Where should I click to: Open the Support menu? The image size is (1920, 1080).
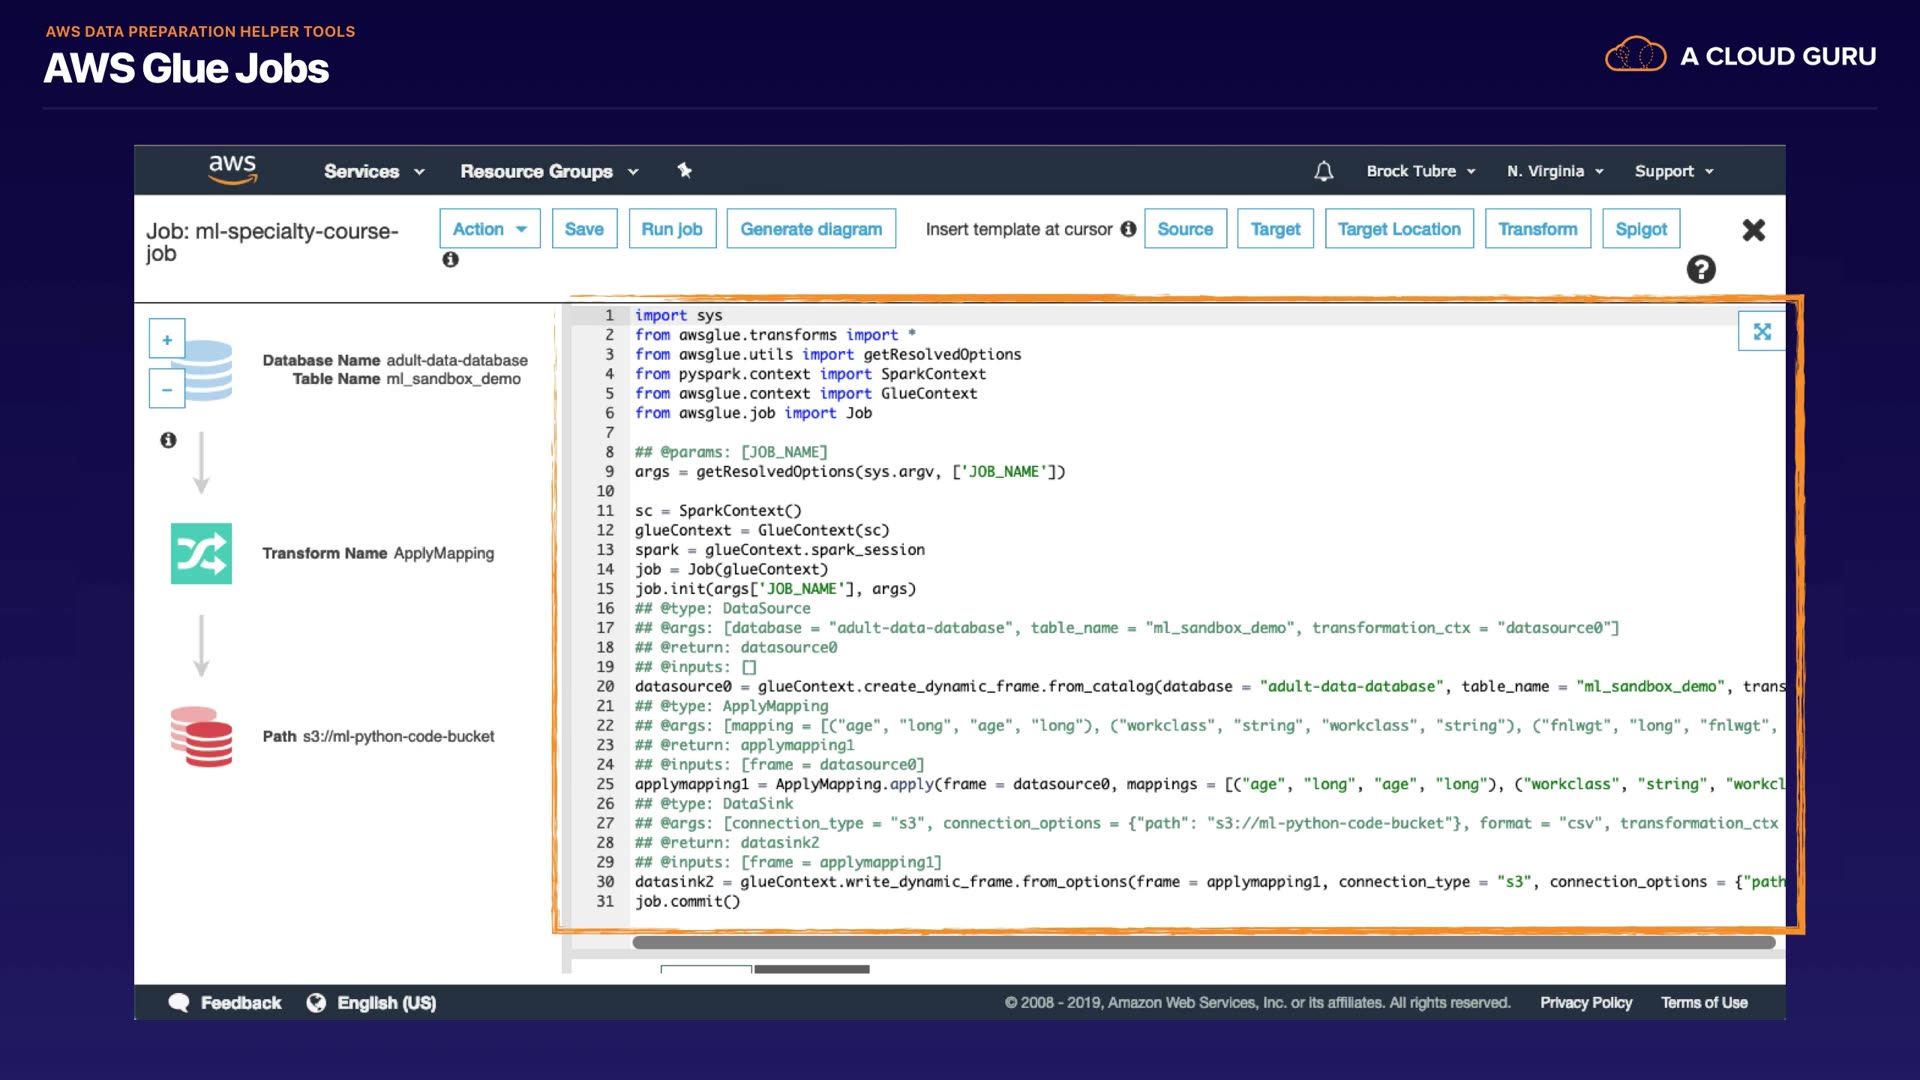click(1674, 171)
